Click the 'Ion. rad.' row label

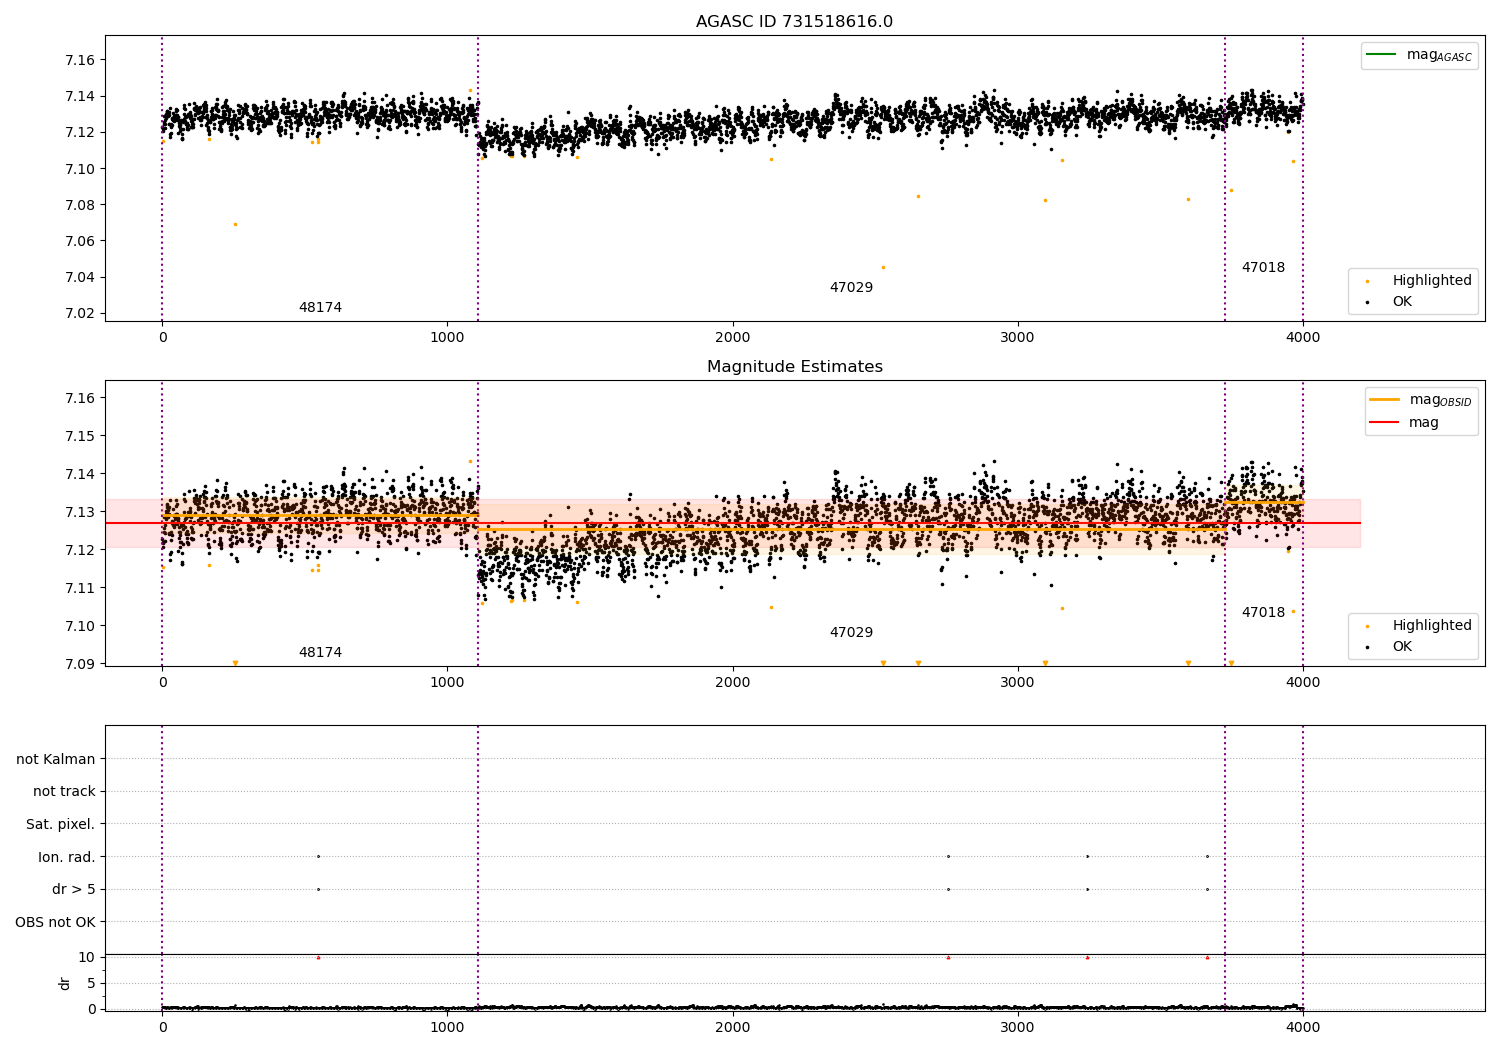[x=67, y=857]
